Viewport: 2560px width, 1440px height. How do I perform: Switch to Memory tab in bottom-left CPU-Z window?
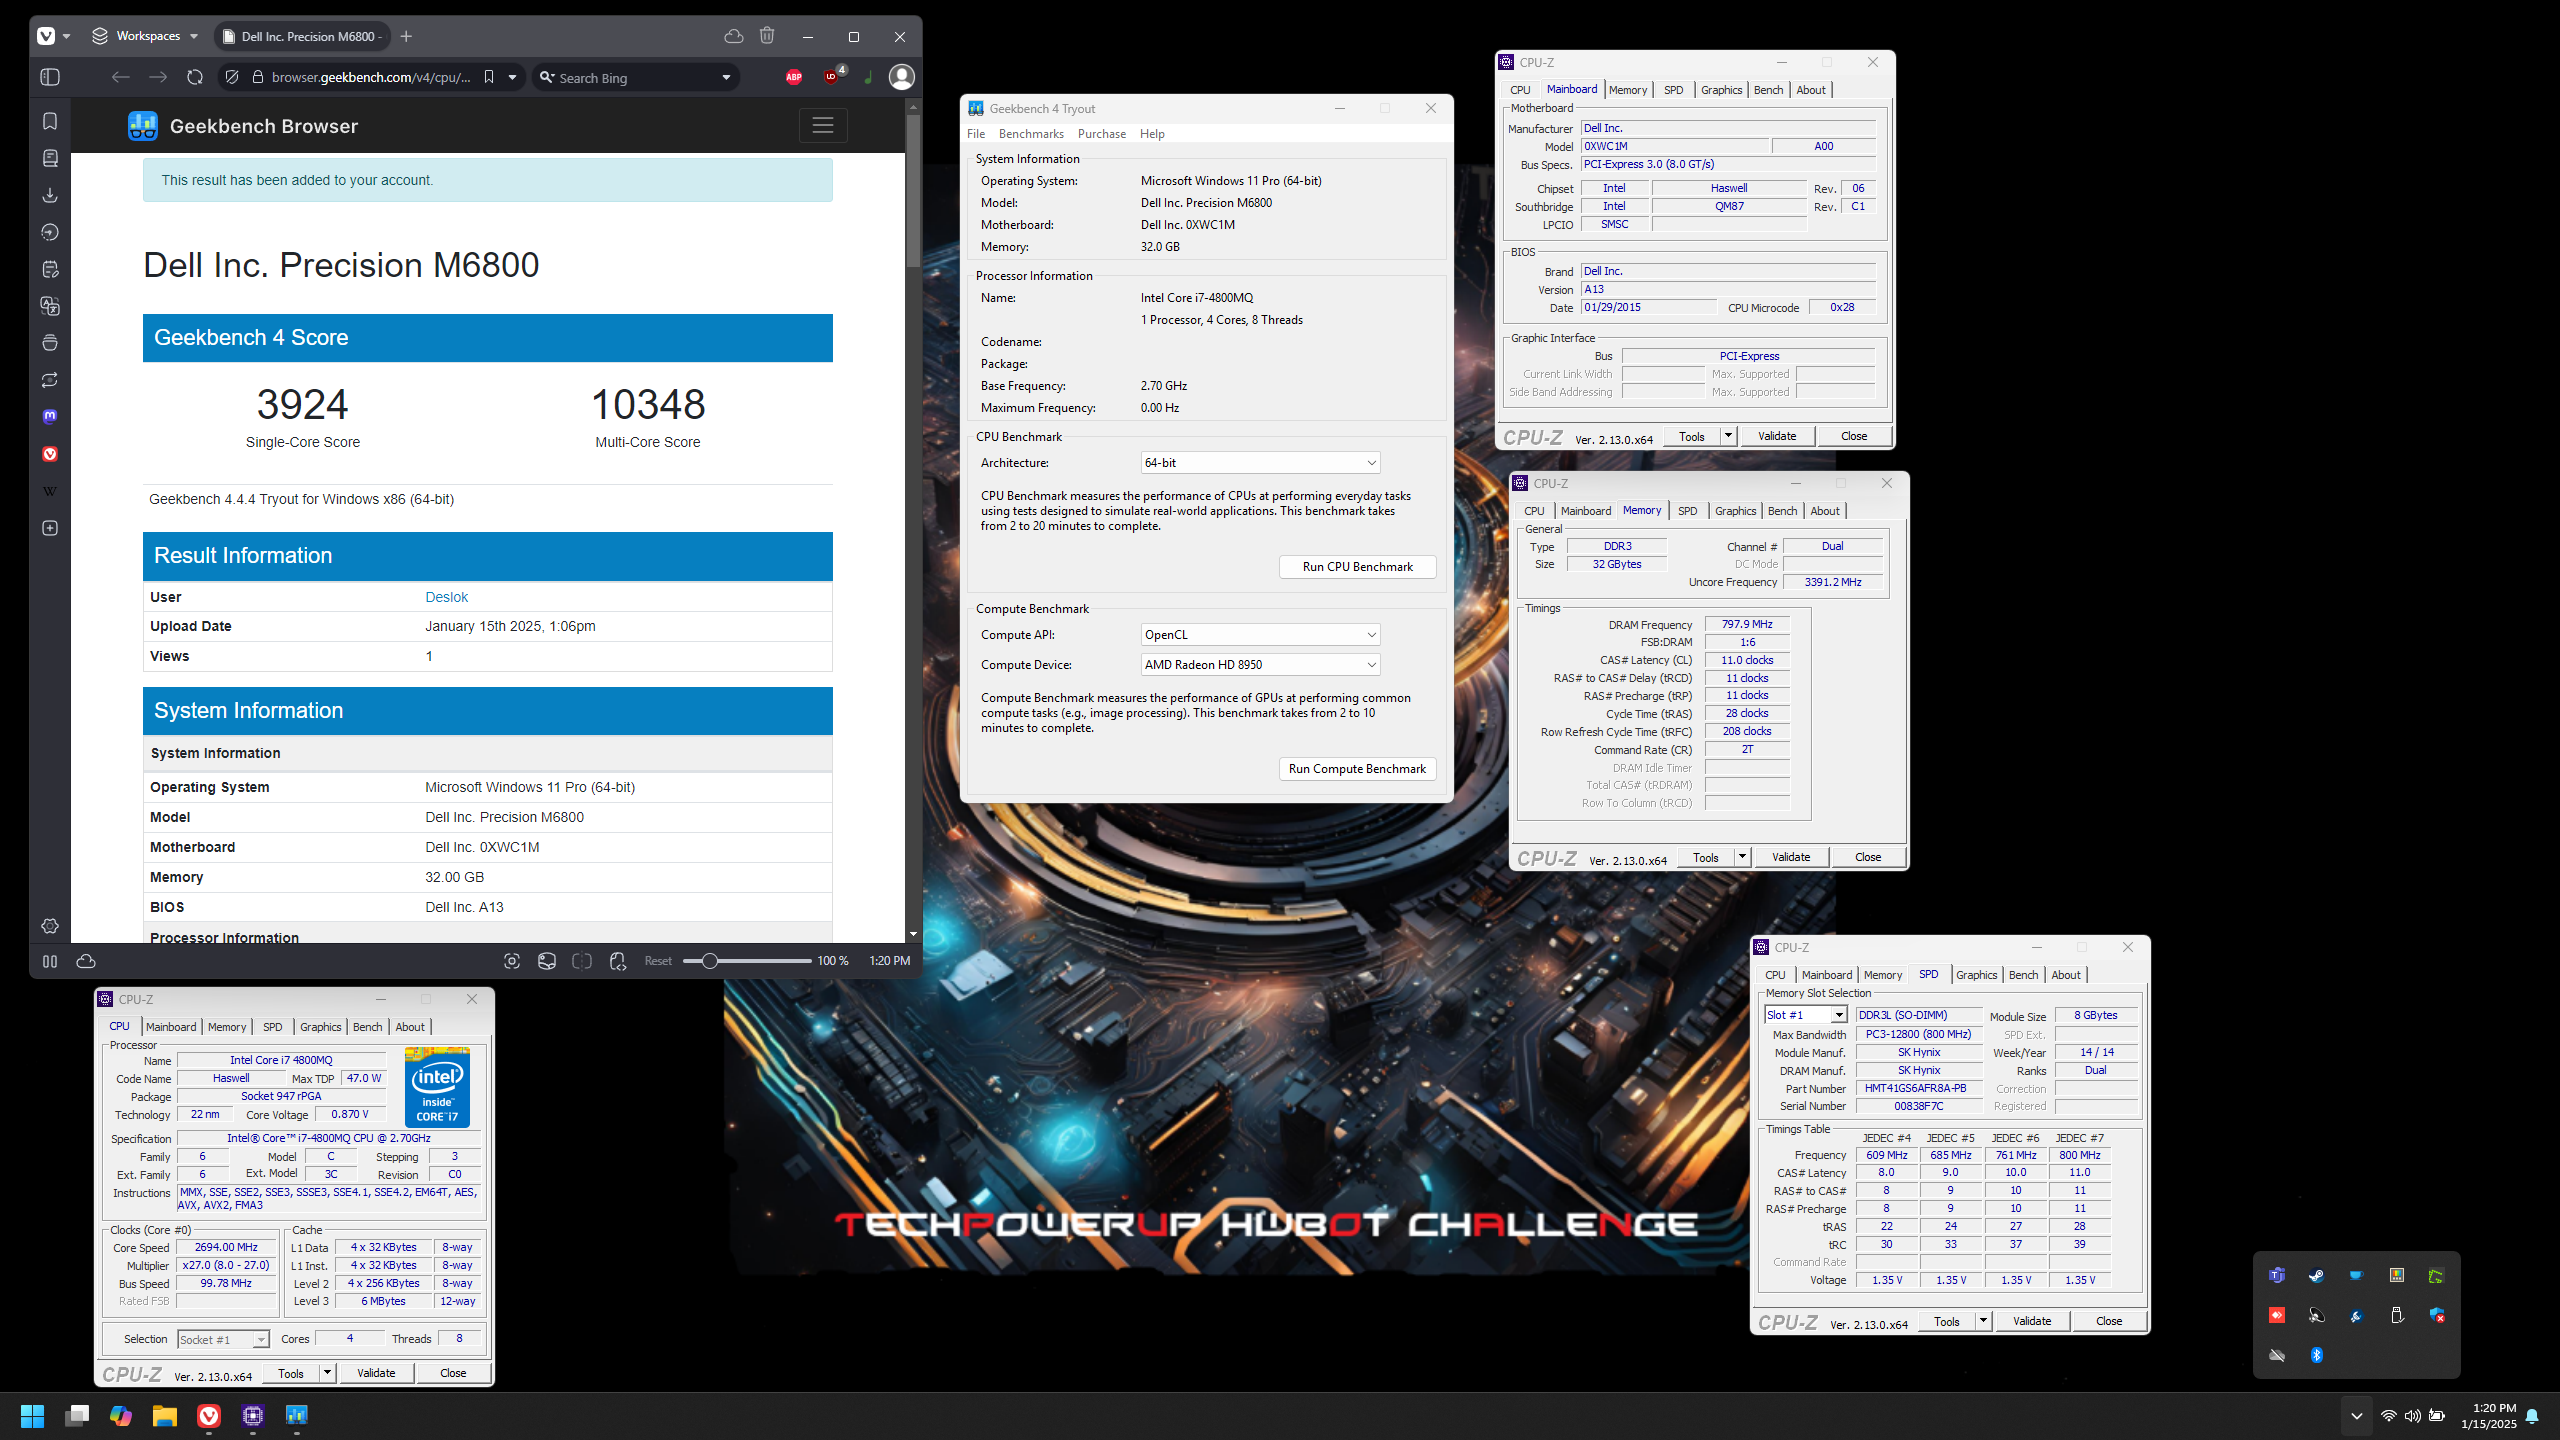click(x=227, y=1027)
